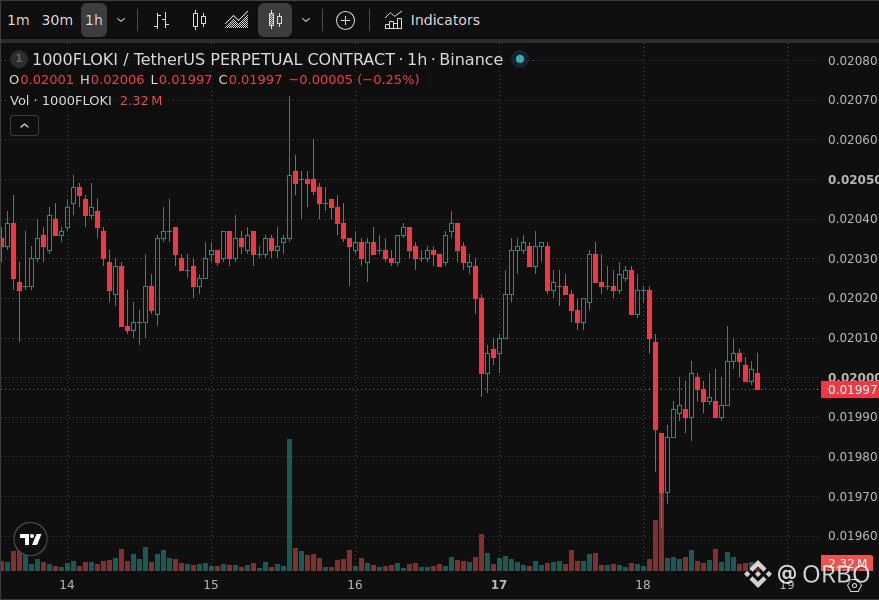Open the timeframe dropdown arrow
Screen dimensions: 879x600
click(x=121, y=20)
